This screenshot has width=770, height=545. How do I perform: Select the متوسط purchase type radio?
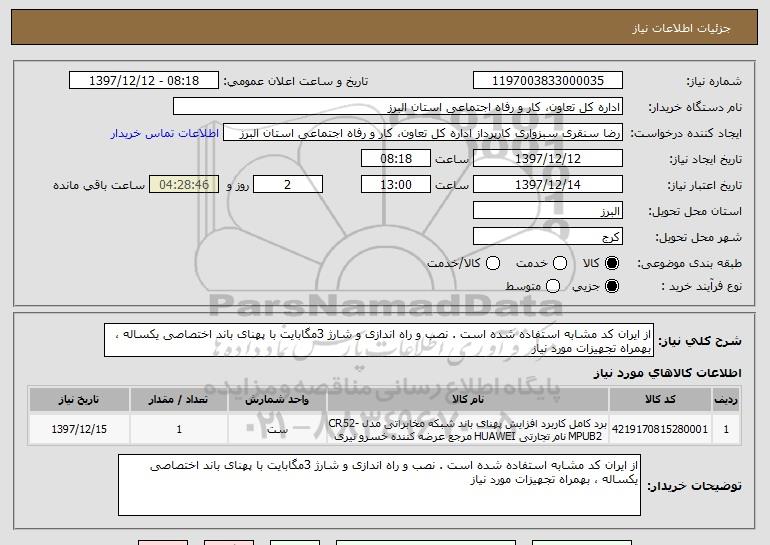[553, 286]
